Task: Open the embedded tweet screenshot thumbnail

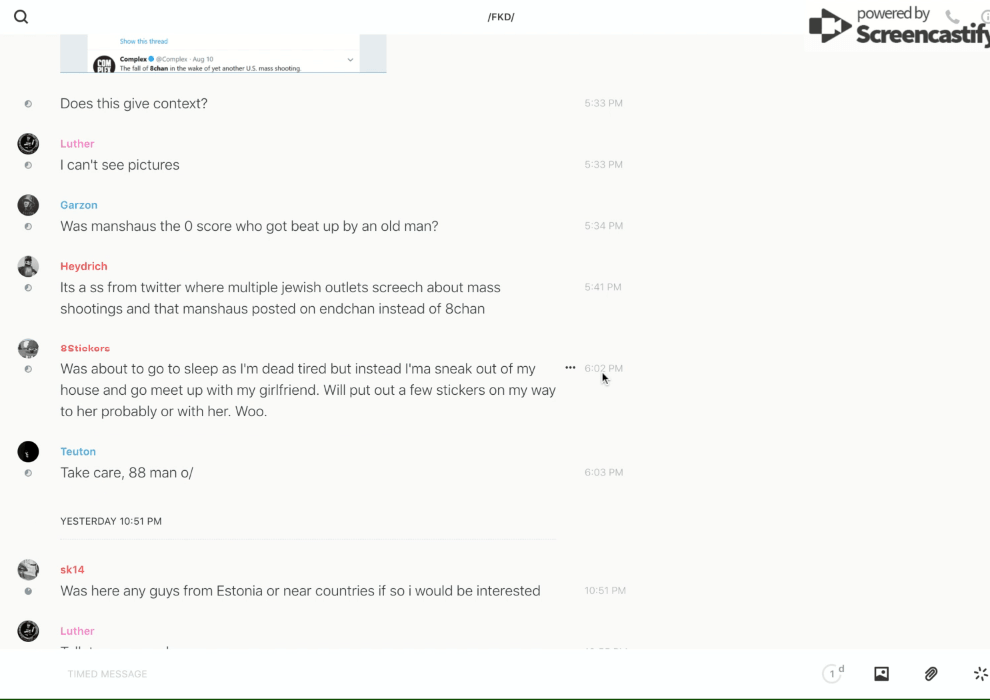Action: [223, 54]
